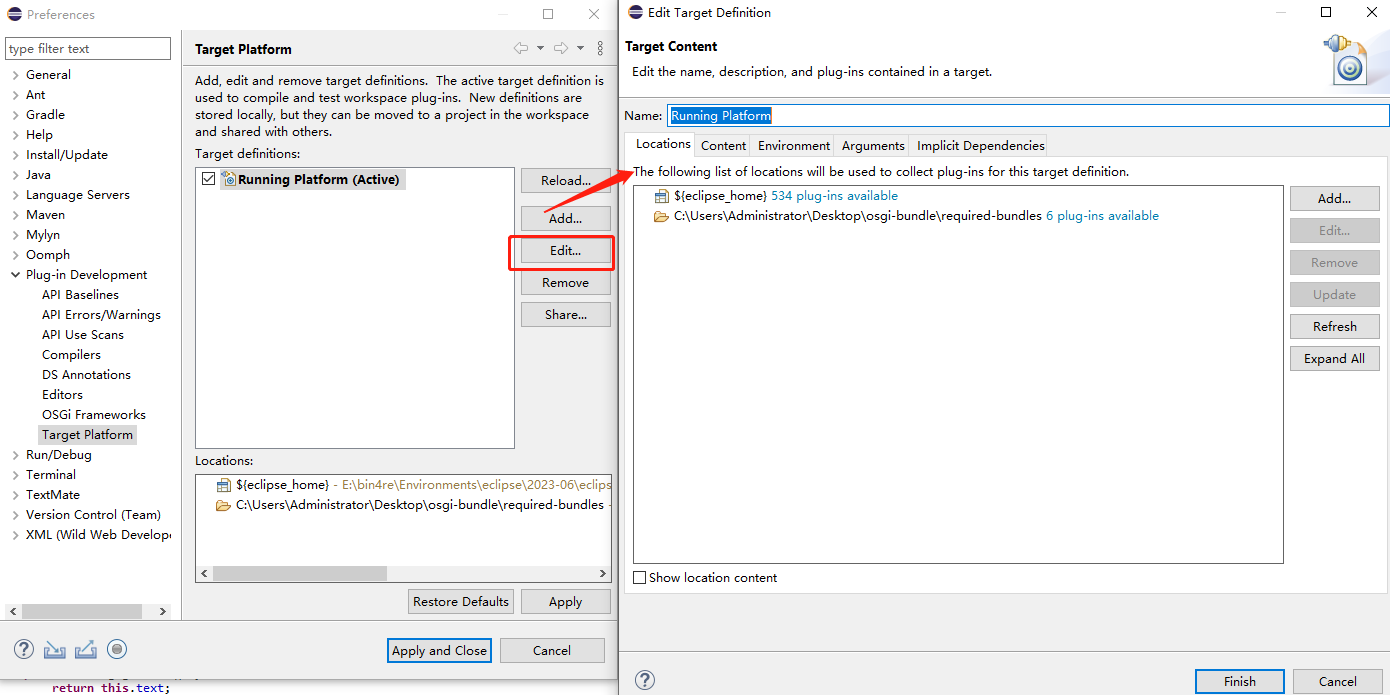
Task: Uncheck the Running Platform (Active) checkbox
Action: coord(208,179)
